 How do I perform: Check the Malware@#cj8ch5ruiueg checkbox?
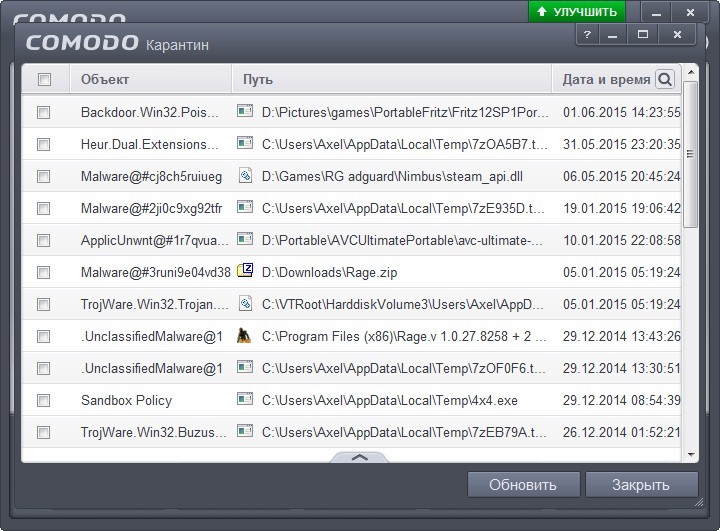click(44, 176)
